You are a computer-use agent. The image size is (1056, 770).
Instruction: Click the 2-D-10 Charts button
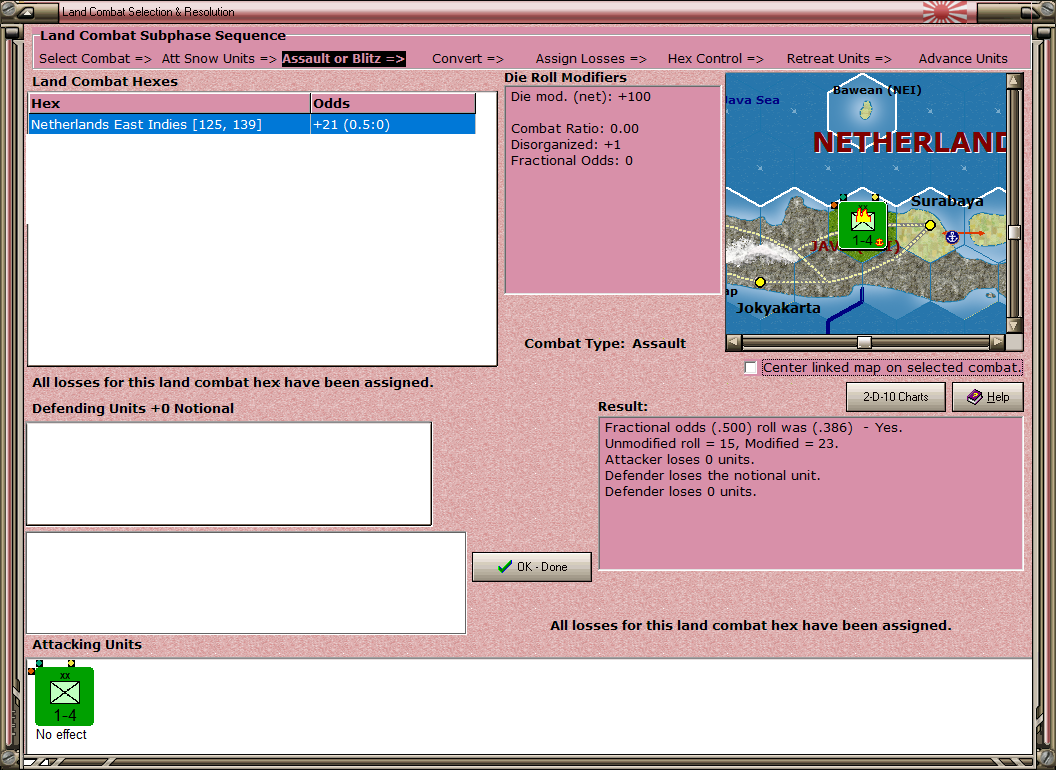click(896, 397)
